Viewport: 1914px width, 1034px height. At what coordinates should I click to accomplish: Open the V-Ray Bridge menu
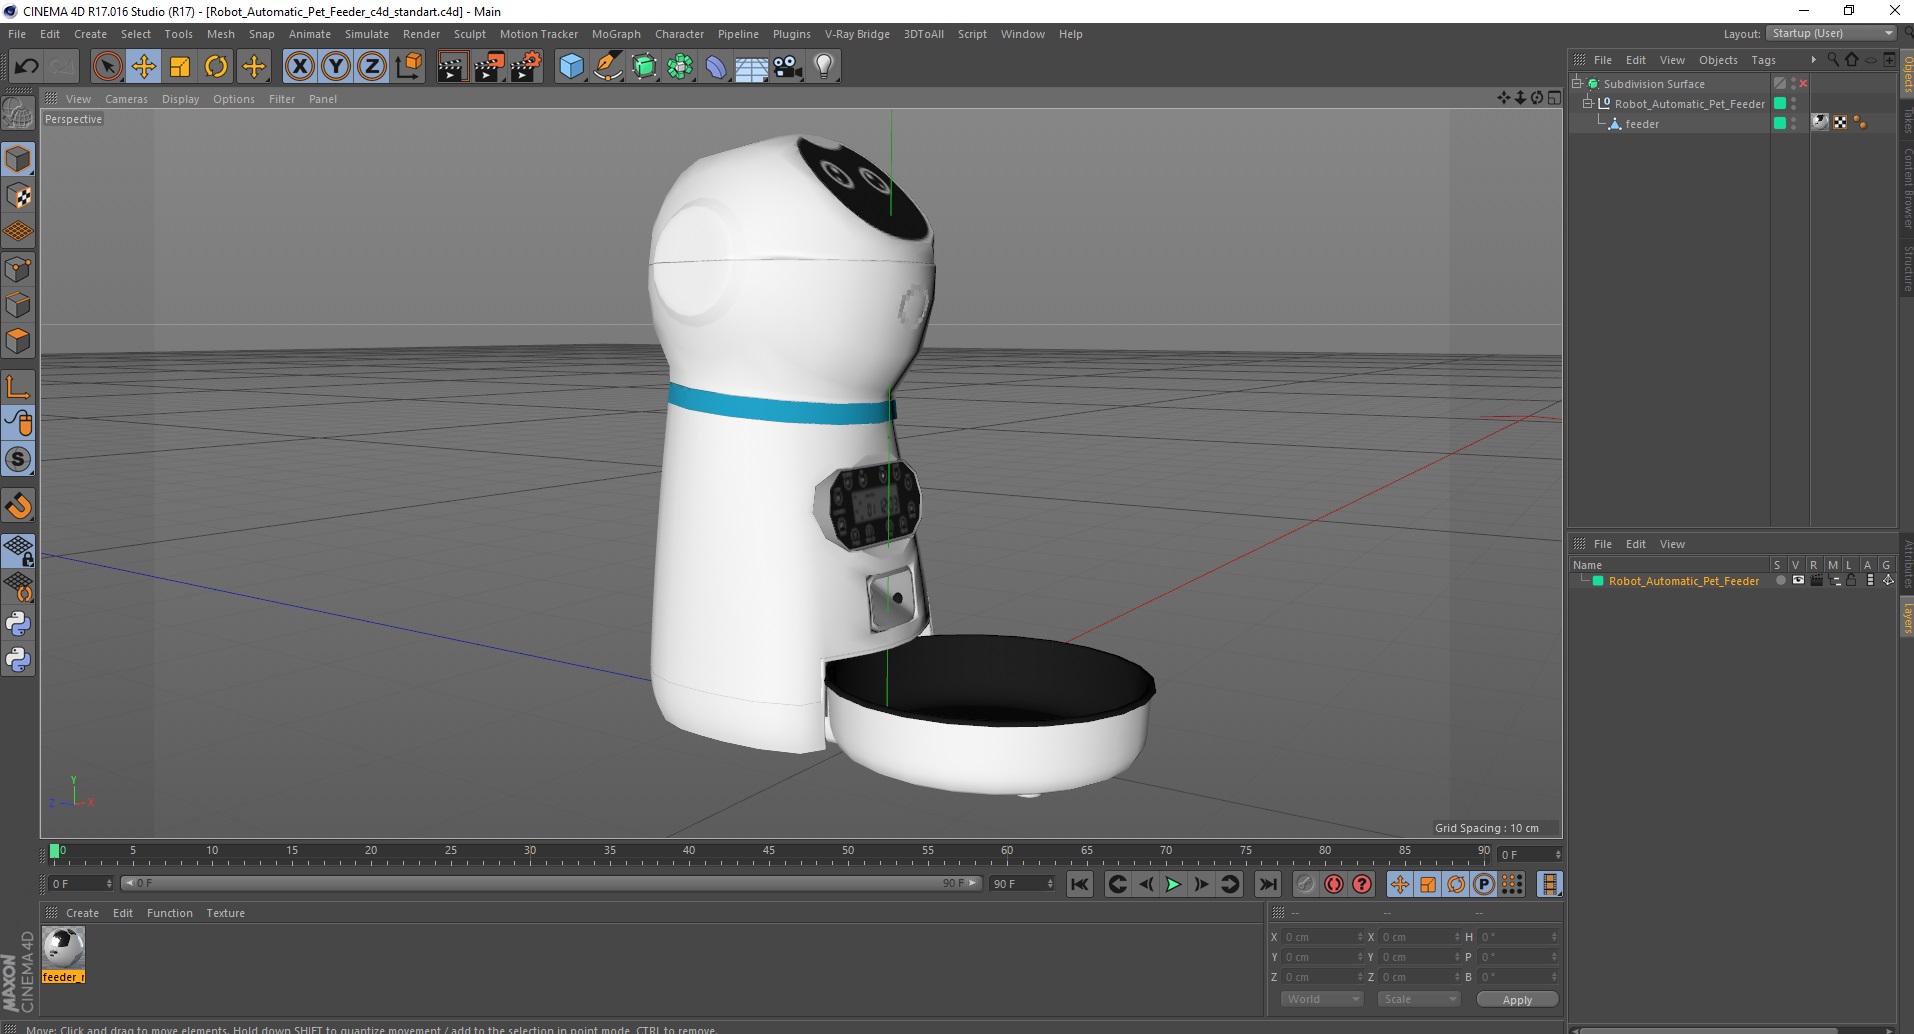pyautogui.click(x=857, y=34)
